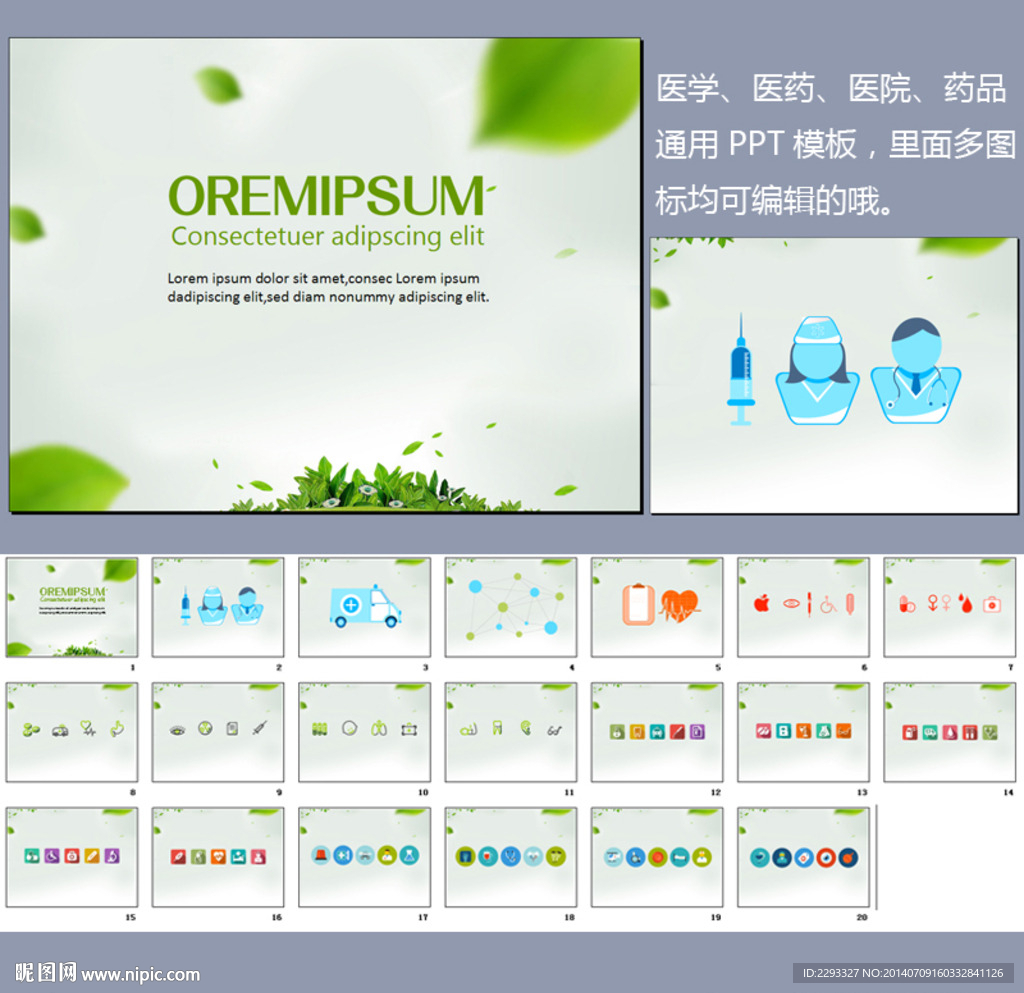Screen dimensions: 1024x993
Task: Select slide 1 title thumbnail
Action: pyautogui.click(x=72, y=607)
